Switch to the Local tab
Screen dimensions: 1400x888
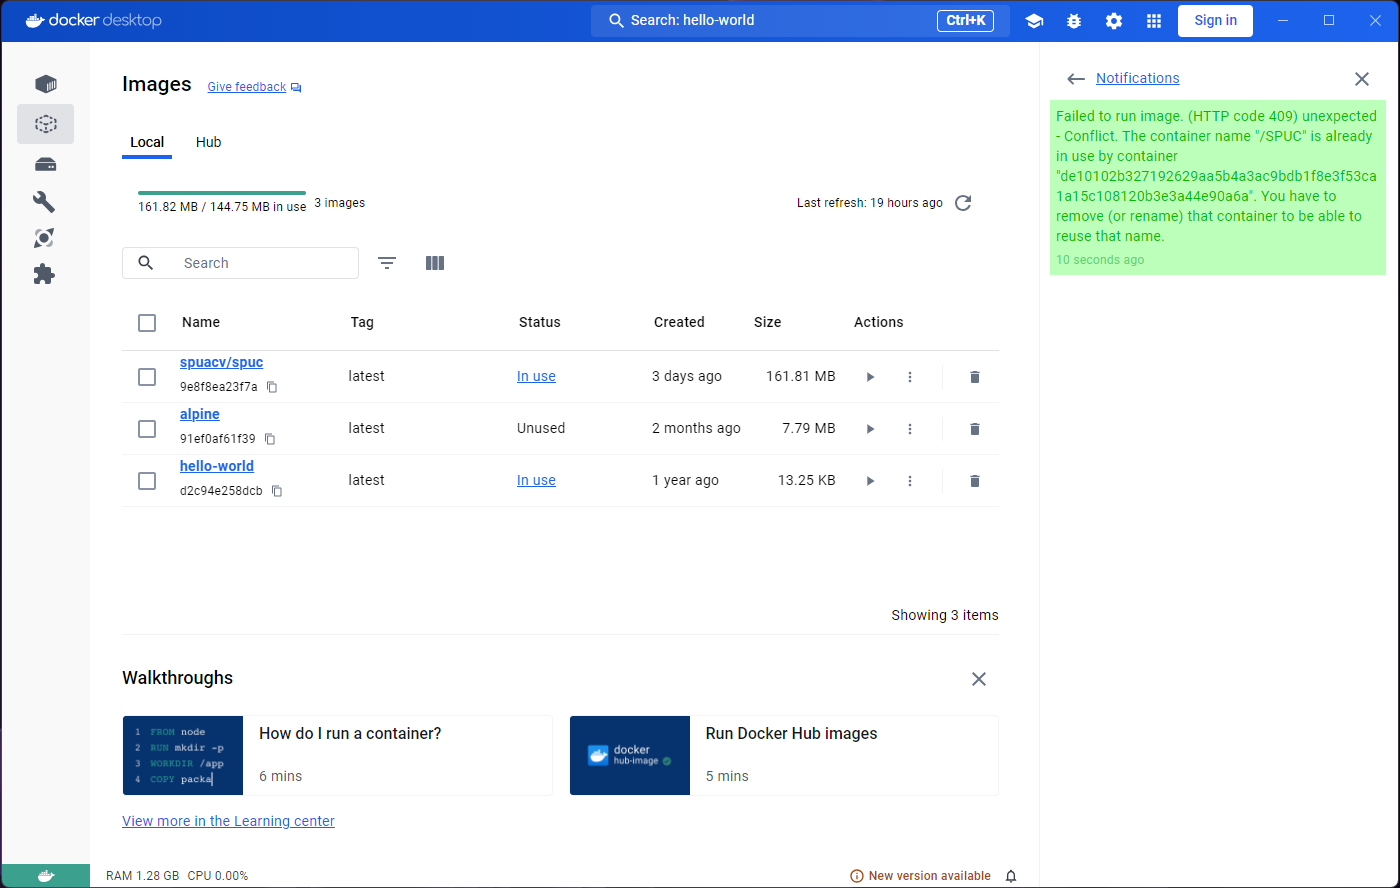(147, 142)
